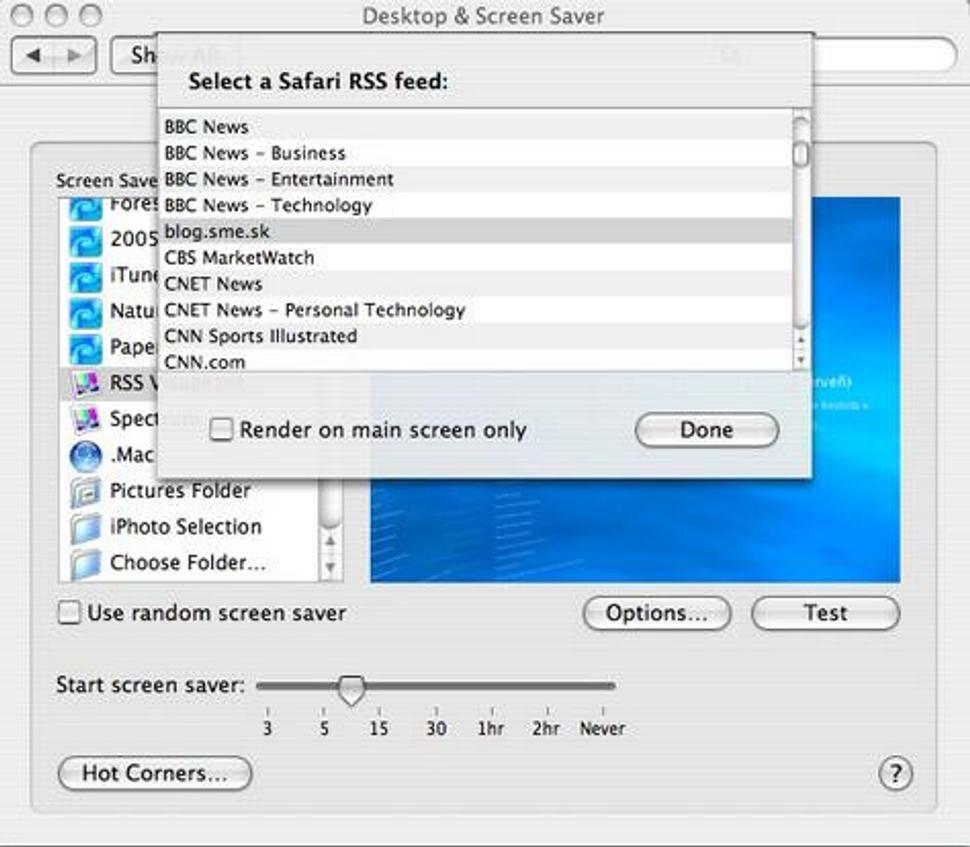Click the screen saver list scroll-up arrow

[x=330, y=541]
